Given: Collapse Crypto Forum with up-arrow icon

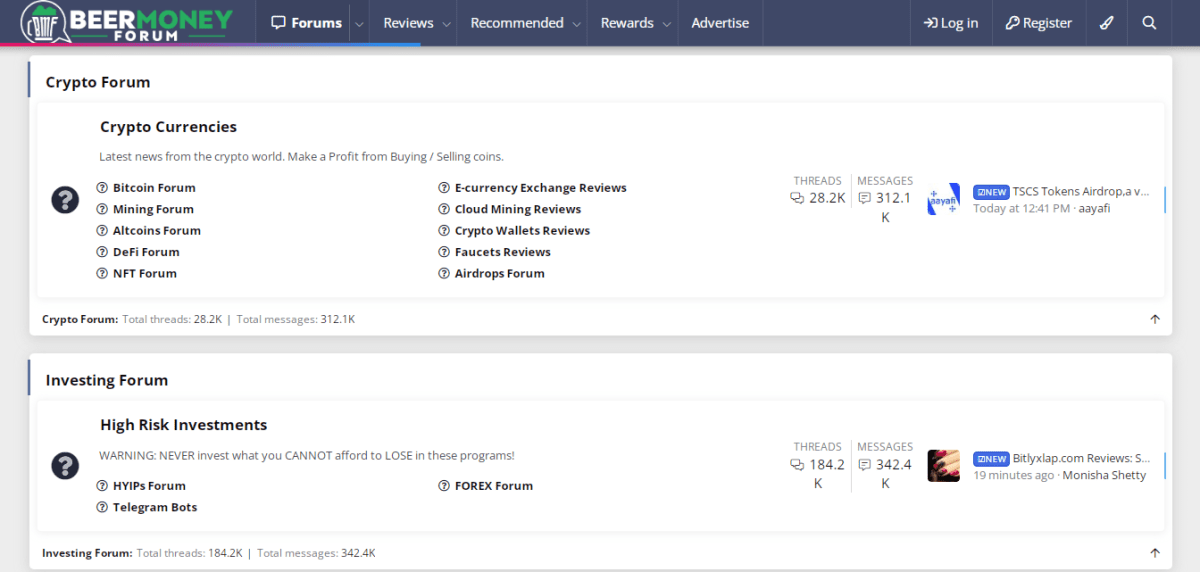Looking at the screenshot, I should point(1155,319).
